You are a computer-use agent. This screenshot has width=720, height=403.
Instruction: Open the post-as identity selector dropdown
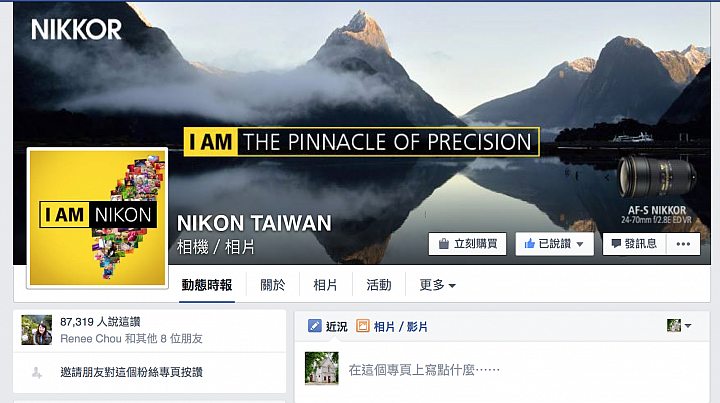point(679,325)
